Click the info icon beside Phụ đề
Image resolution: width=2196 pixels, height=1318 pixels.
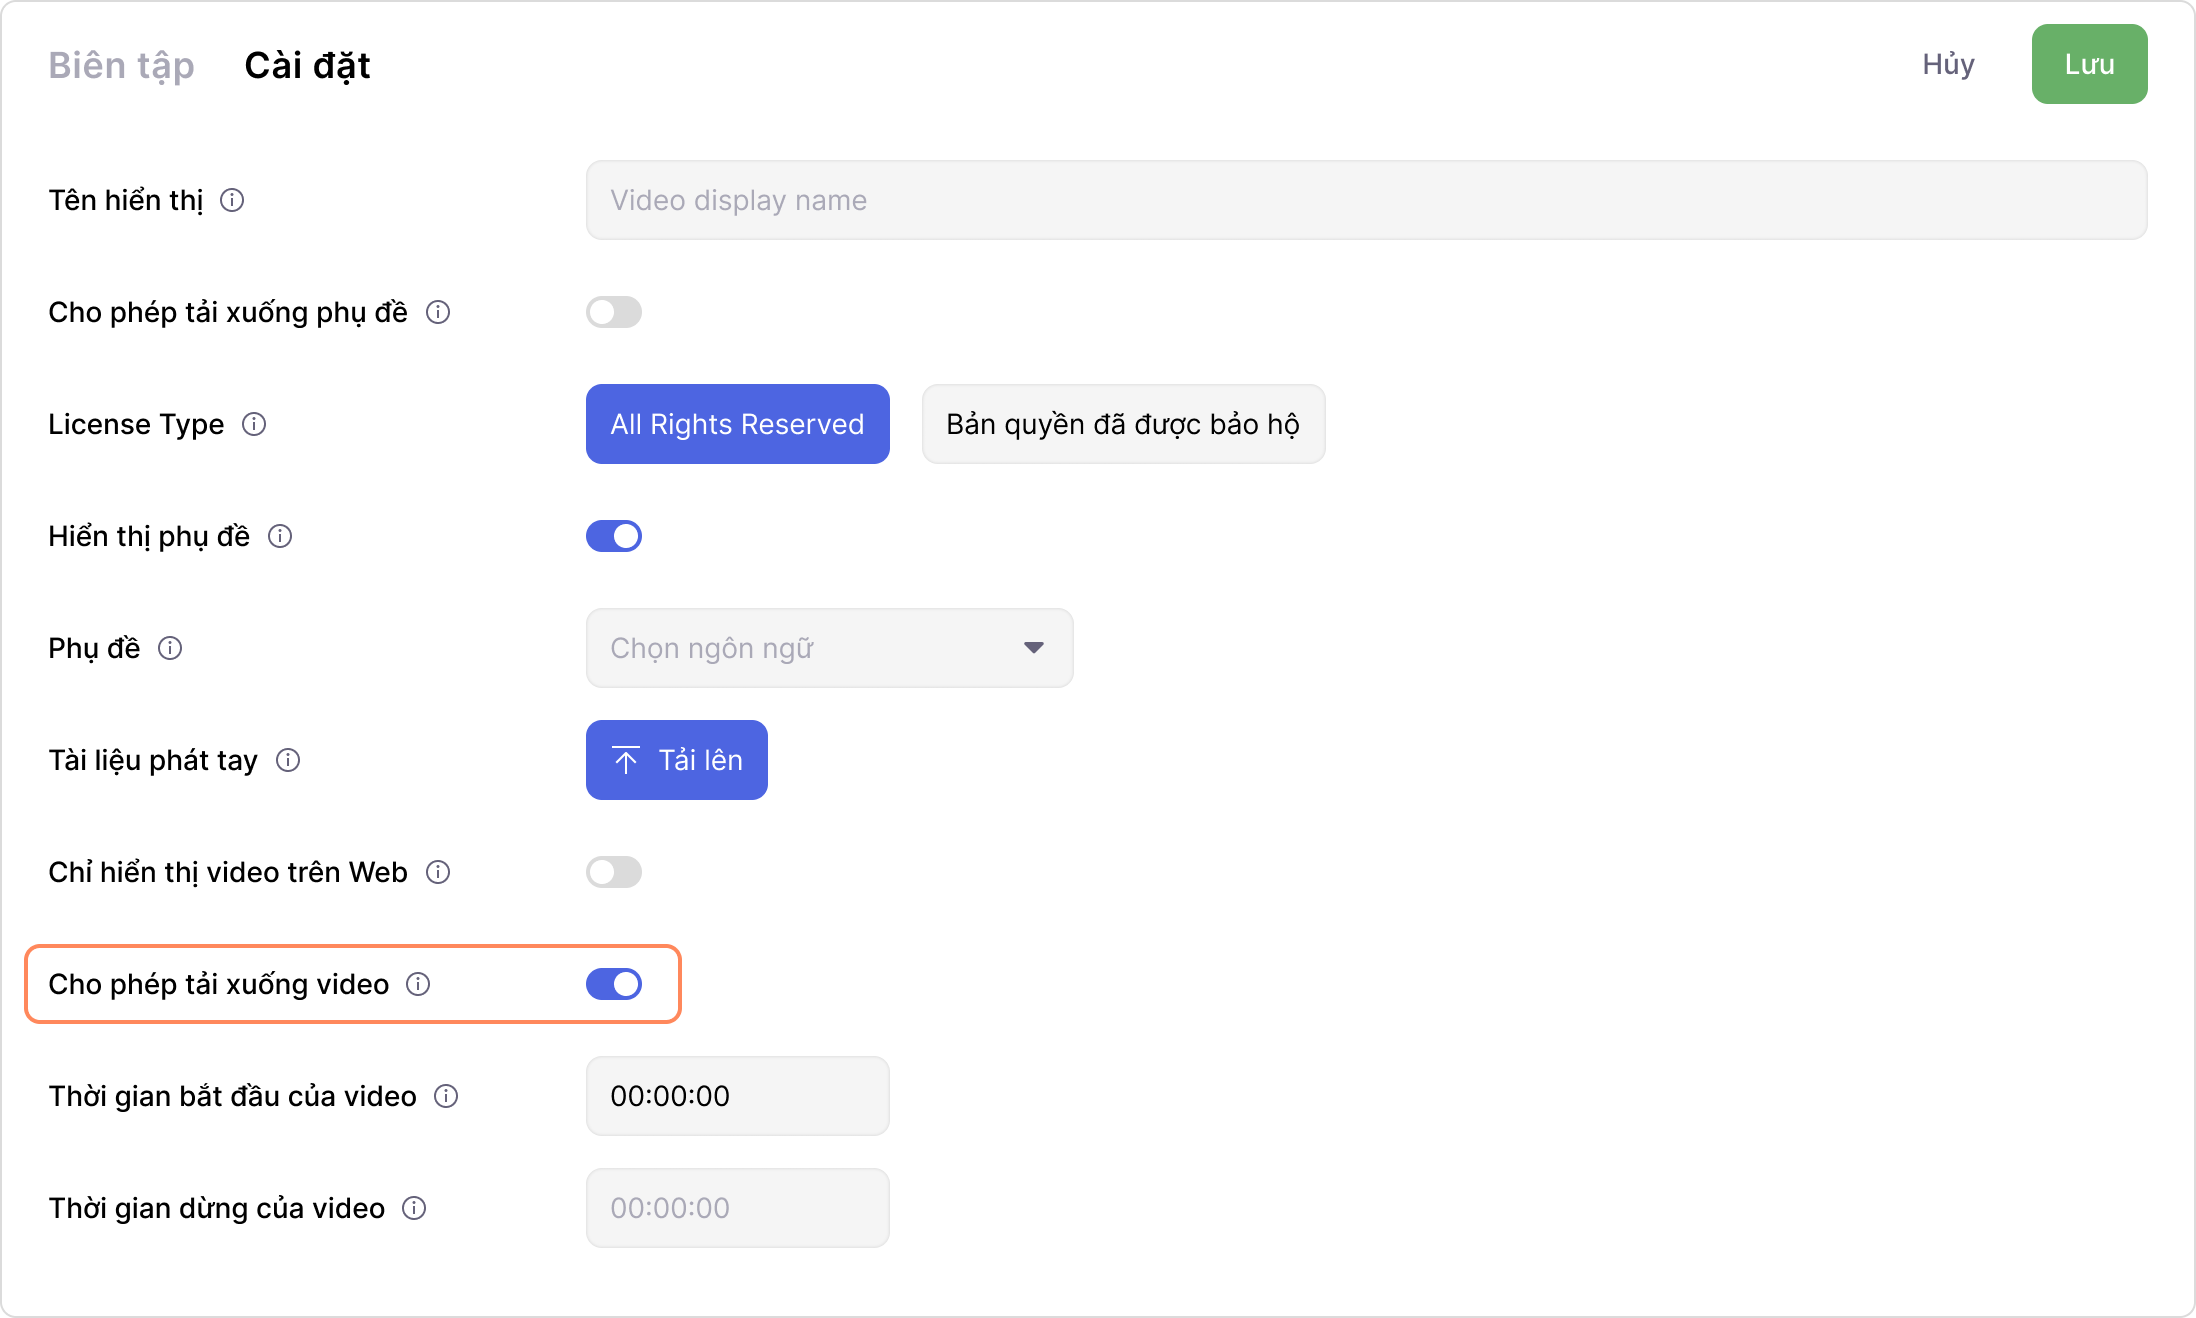pyautogui.click(x=170, y=648)
